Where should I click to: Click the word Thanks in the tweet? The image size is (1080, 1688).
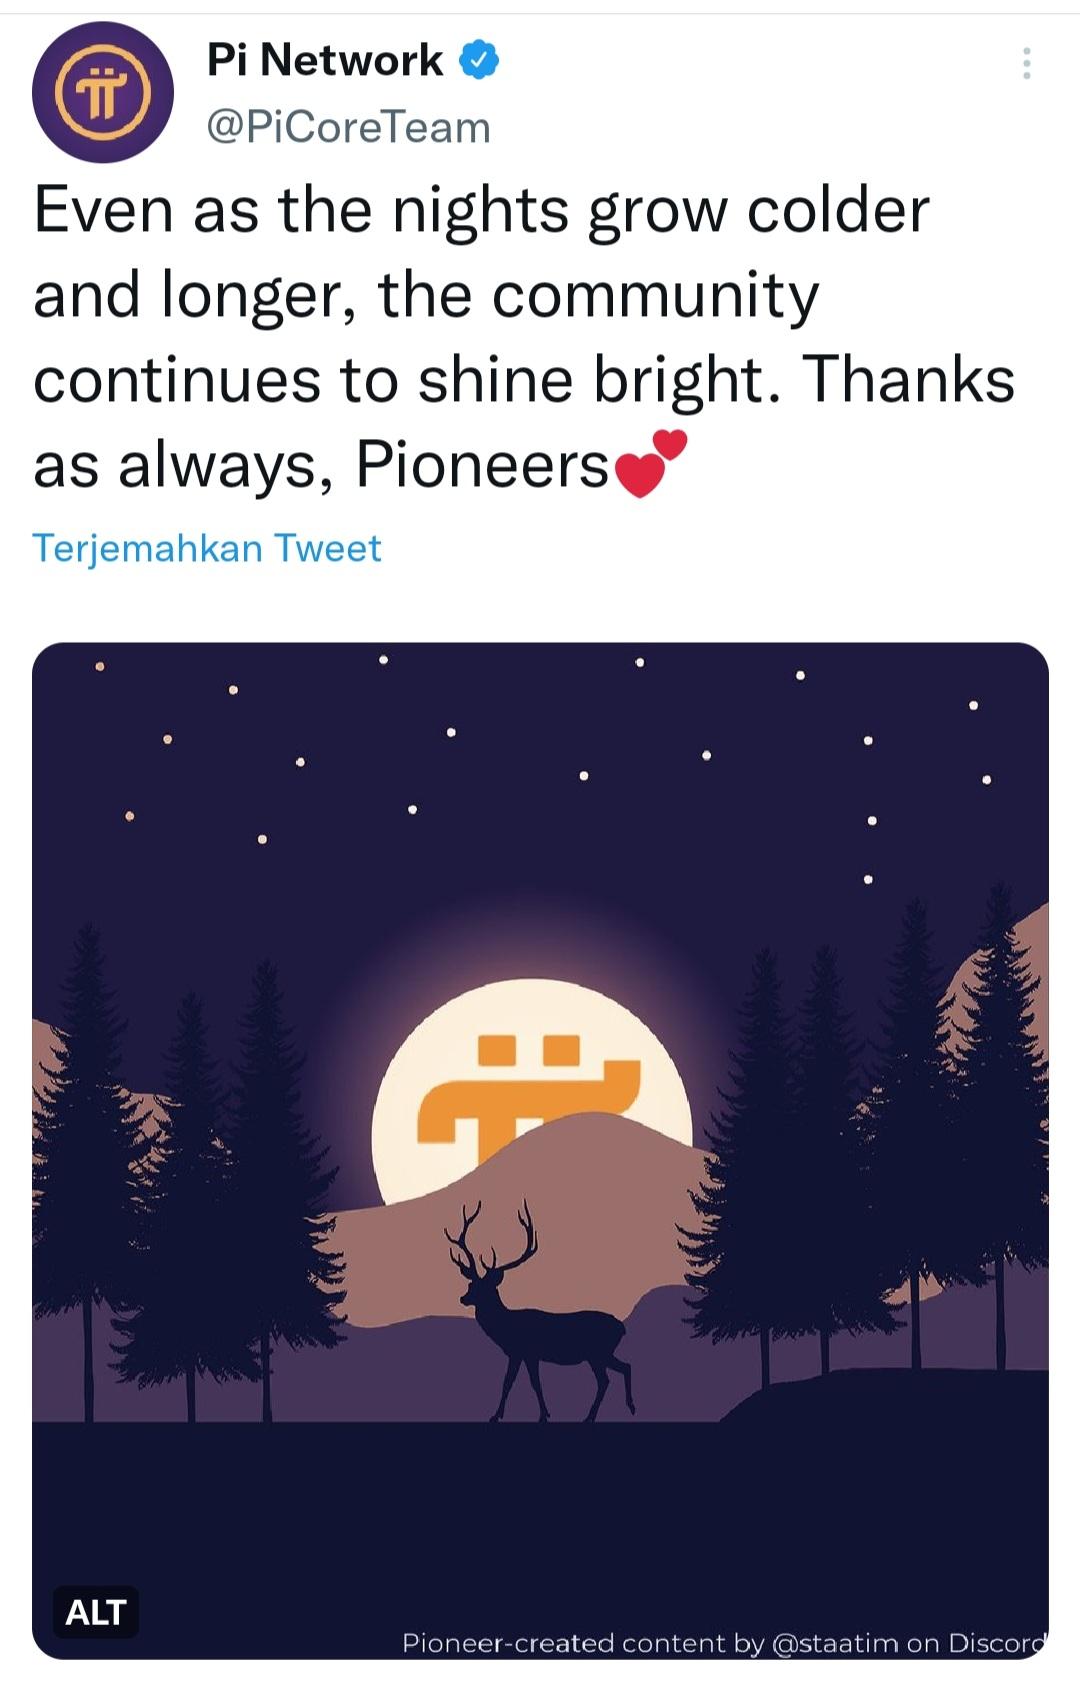click(909, 380)
